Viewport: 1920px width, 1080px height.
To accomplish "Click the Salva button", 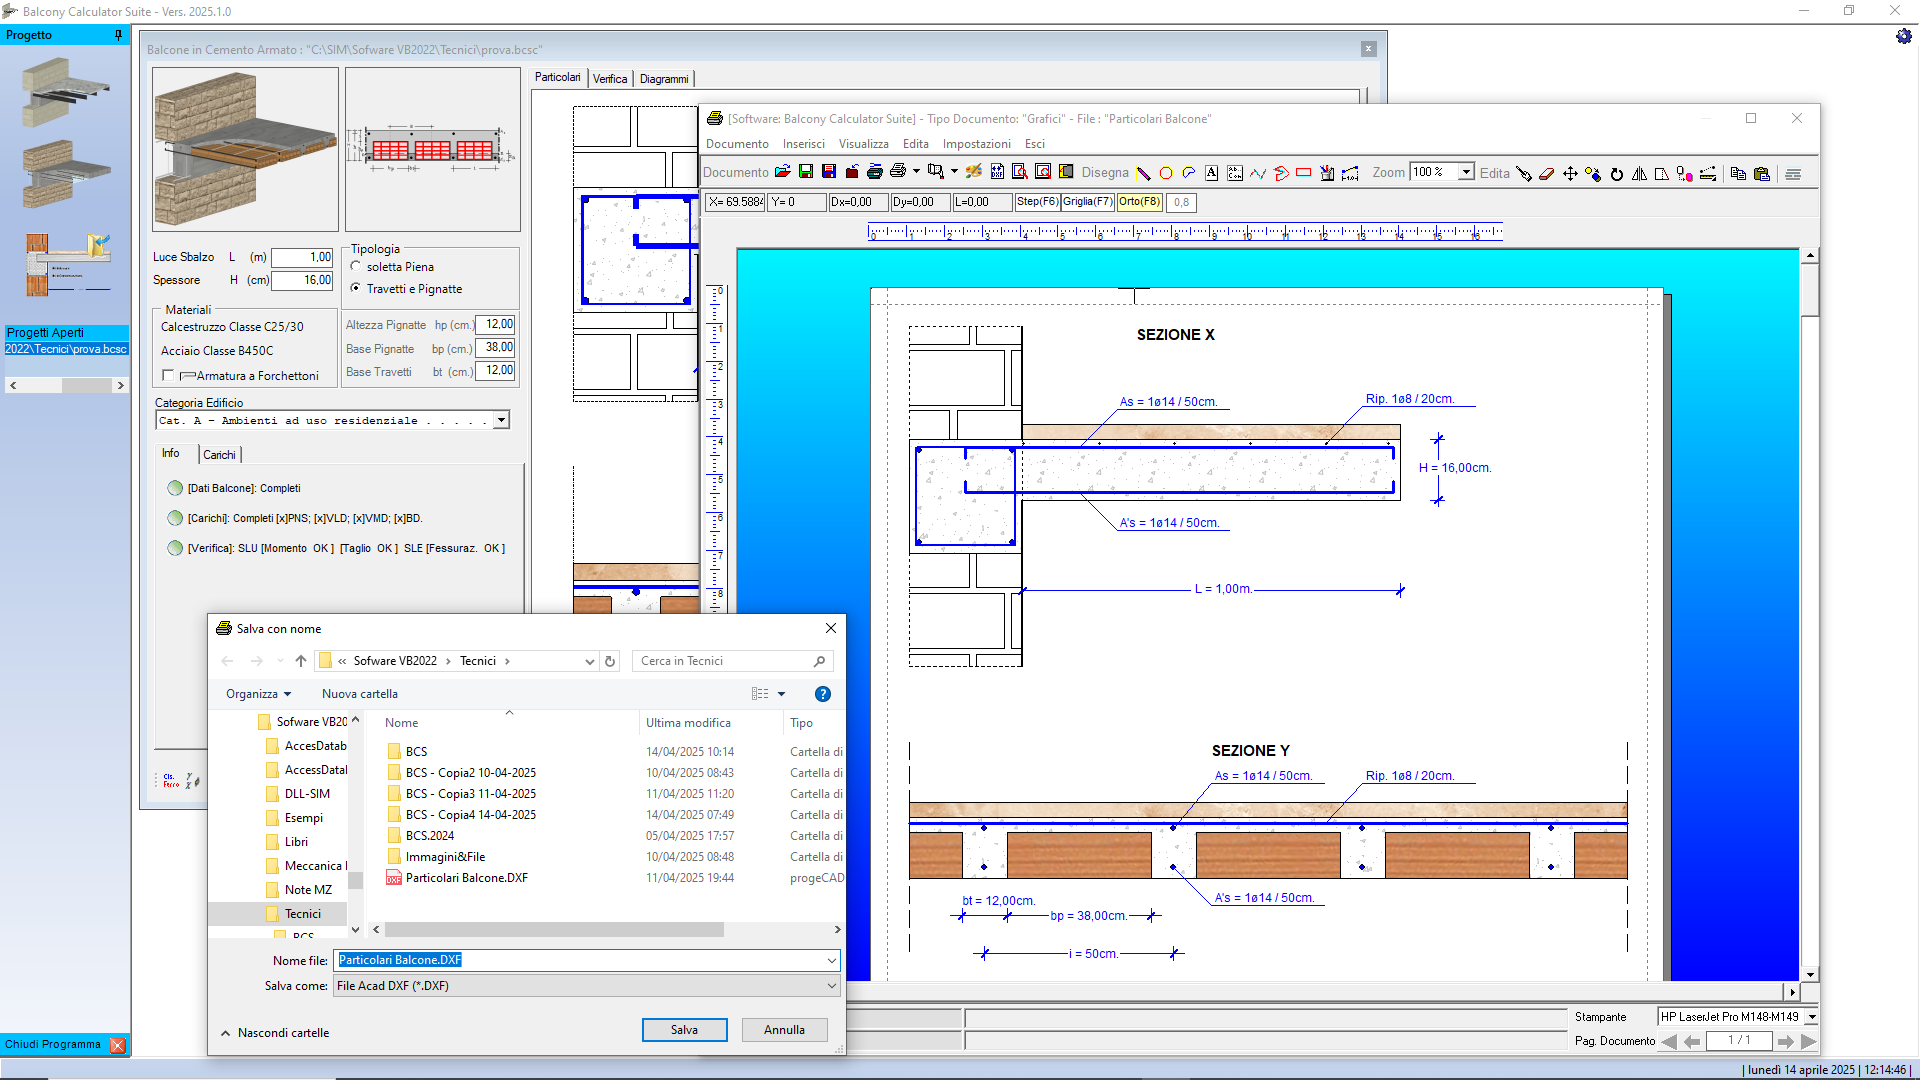I will [684, 1030].
